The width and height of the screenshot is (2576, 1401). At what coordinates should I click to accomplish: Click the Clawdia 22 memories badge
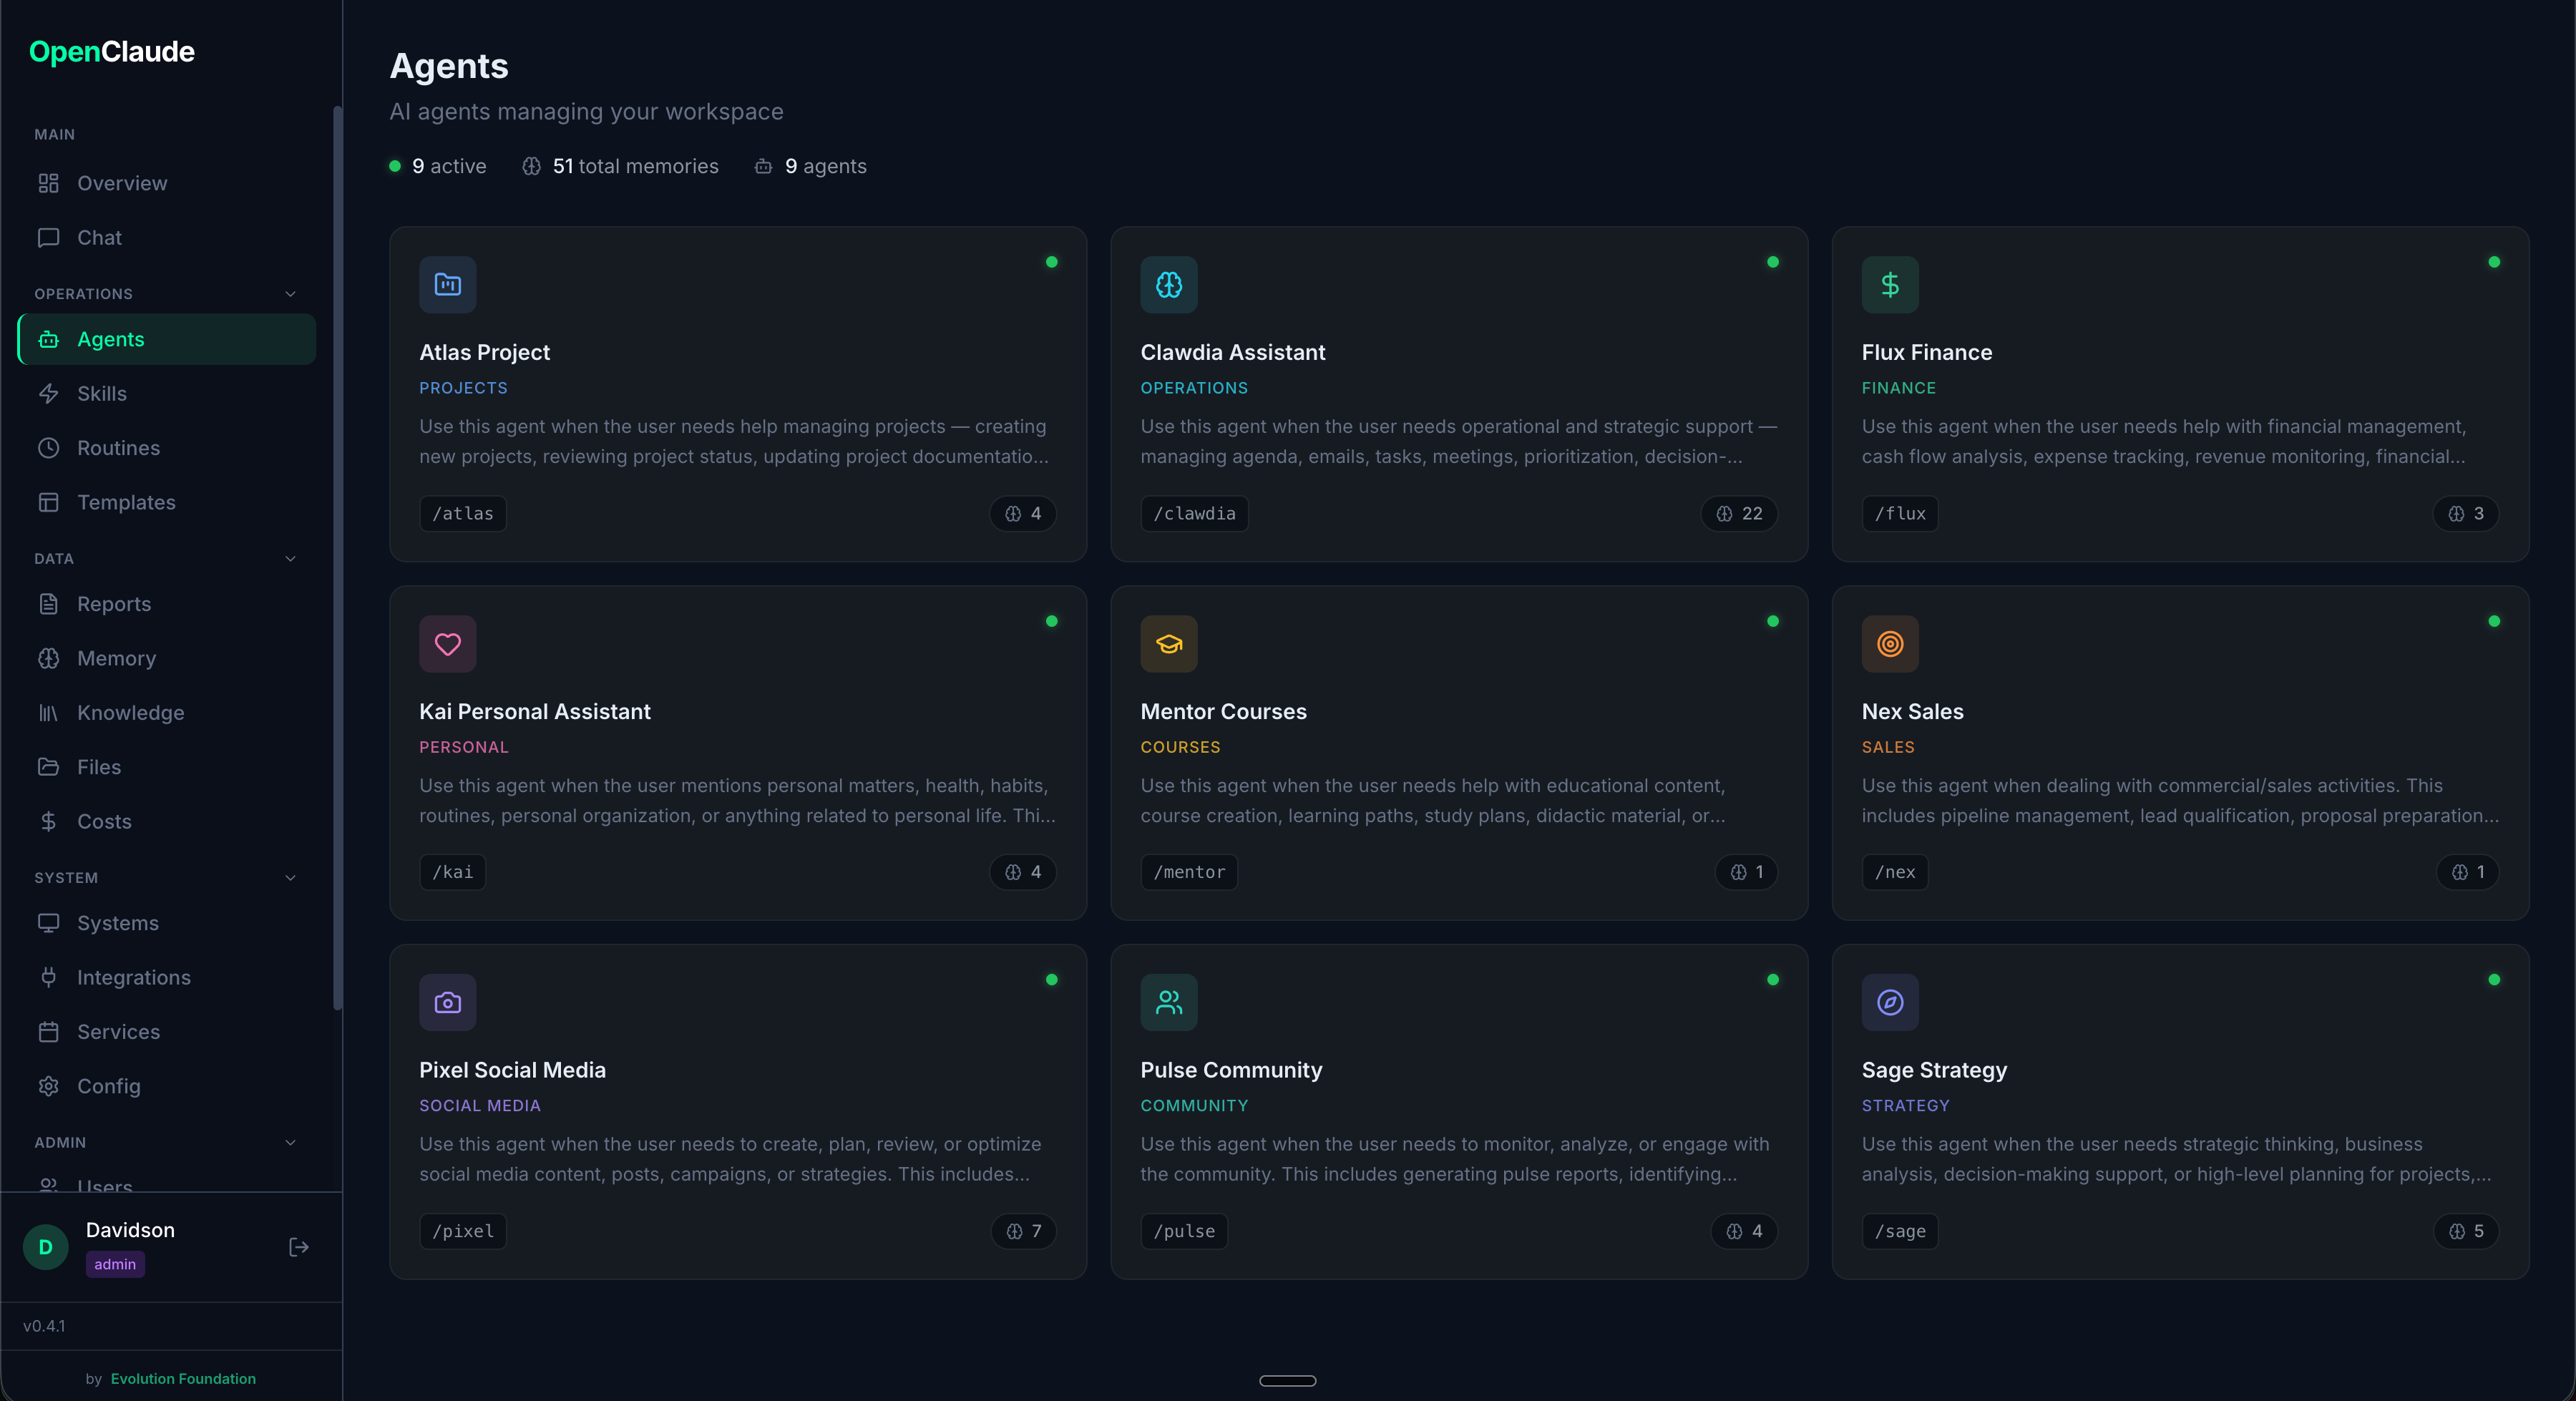pos(1739,513)
